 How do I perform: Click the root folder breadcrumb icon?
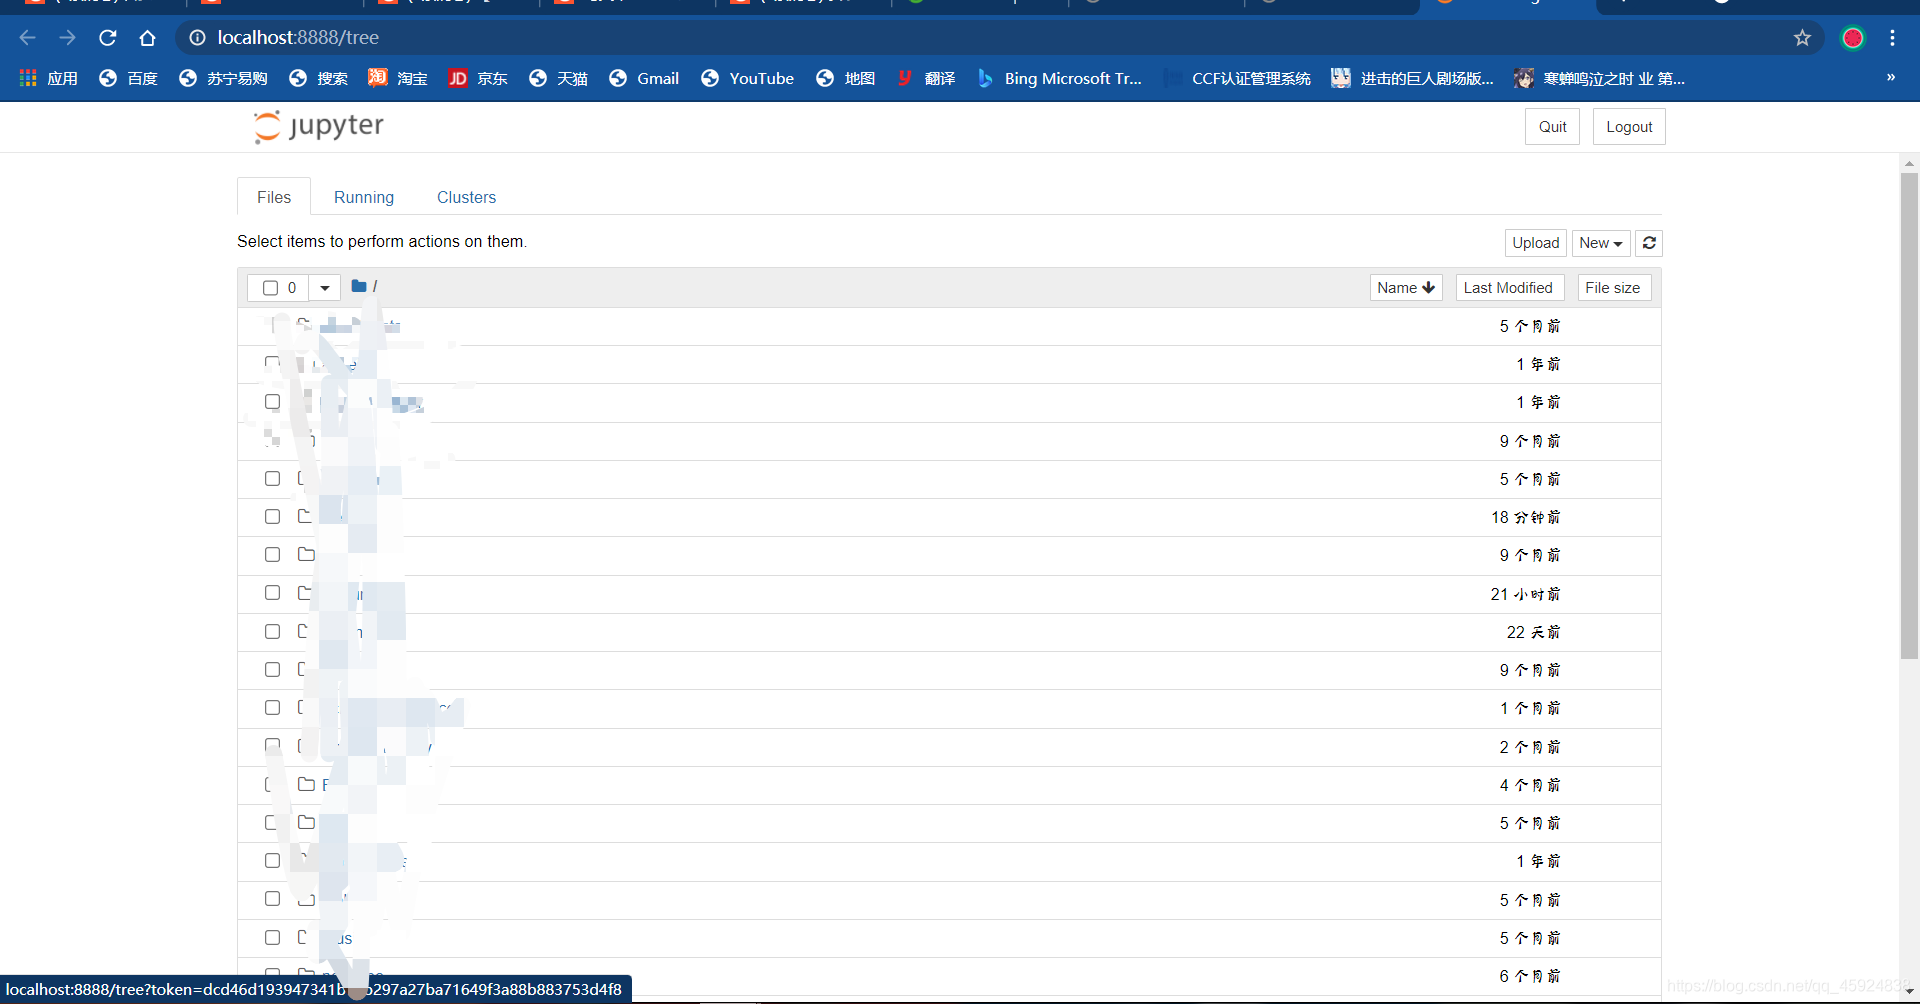[359, 286]
